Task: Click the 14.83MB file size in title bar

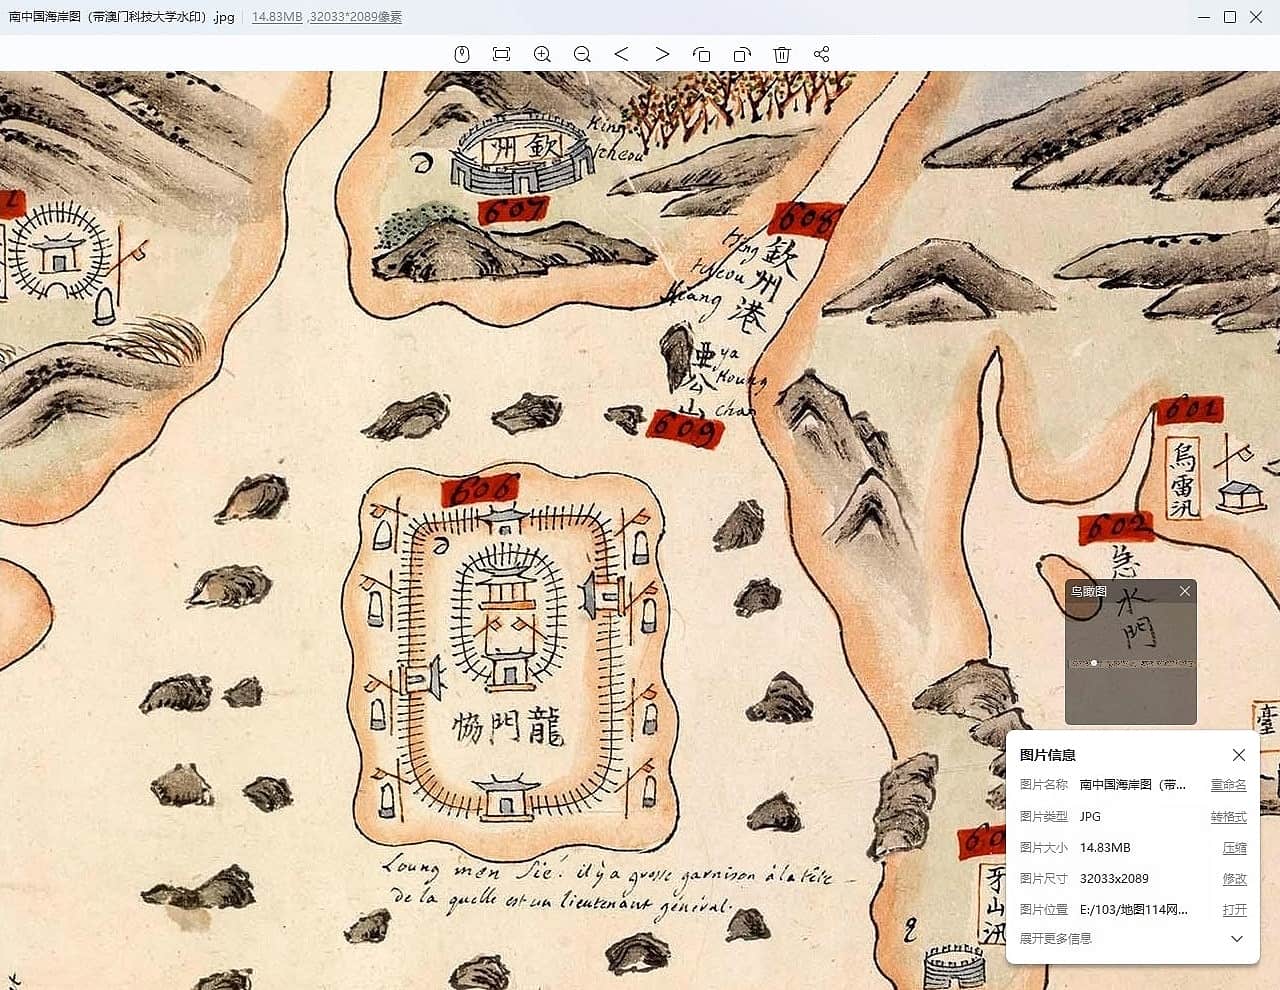Action: [x=277, y=17]
